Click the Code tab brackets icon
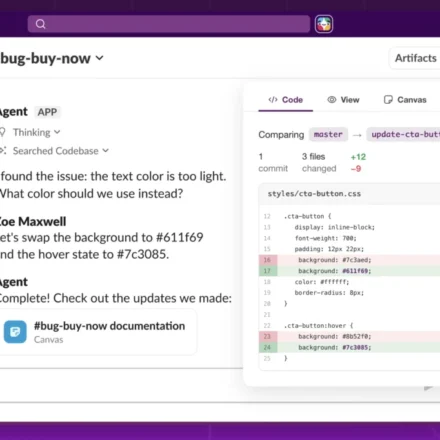 (x=273, y=100)
